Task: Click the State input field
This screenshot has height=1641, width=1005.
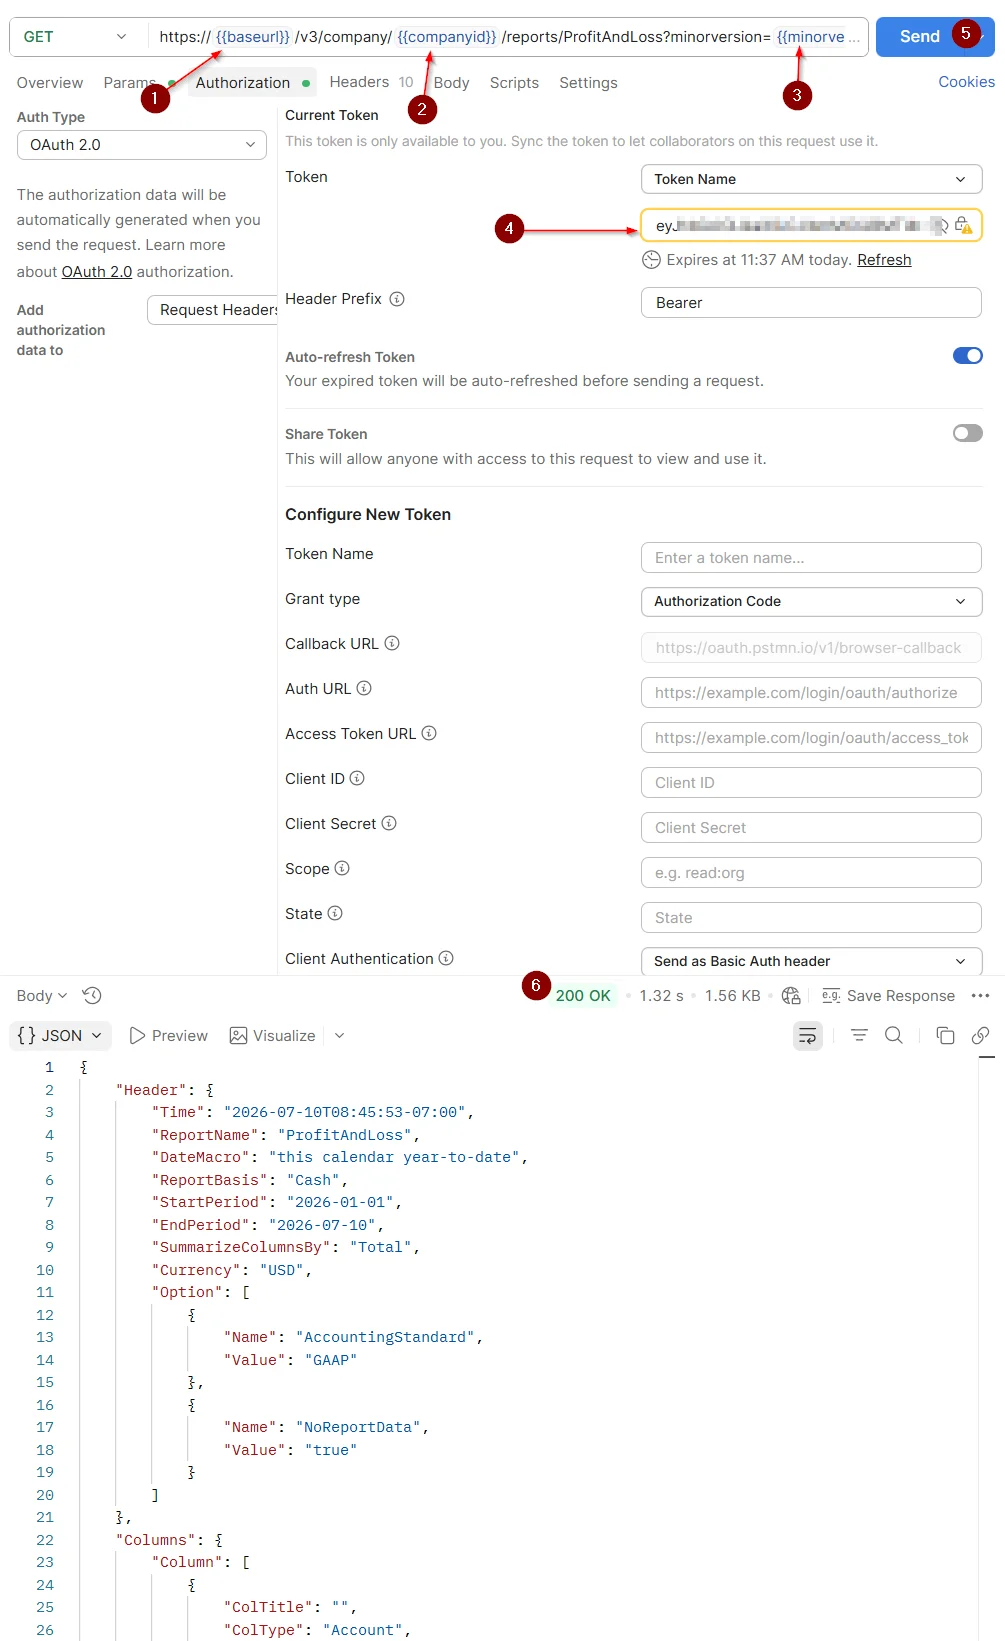Action: pyautogui.click(x=811, y=917)
